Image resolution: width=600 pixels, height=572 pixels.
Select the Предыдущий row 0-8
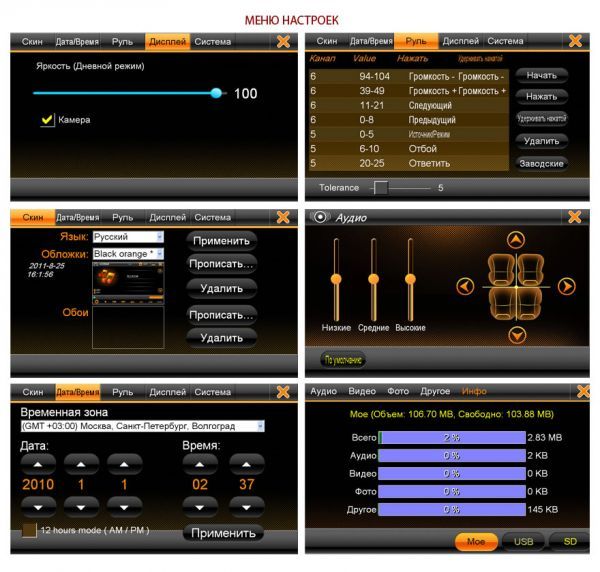point(409,120)
